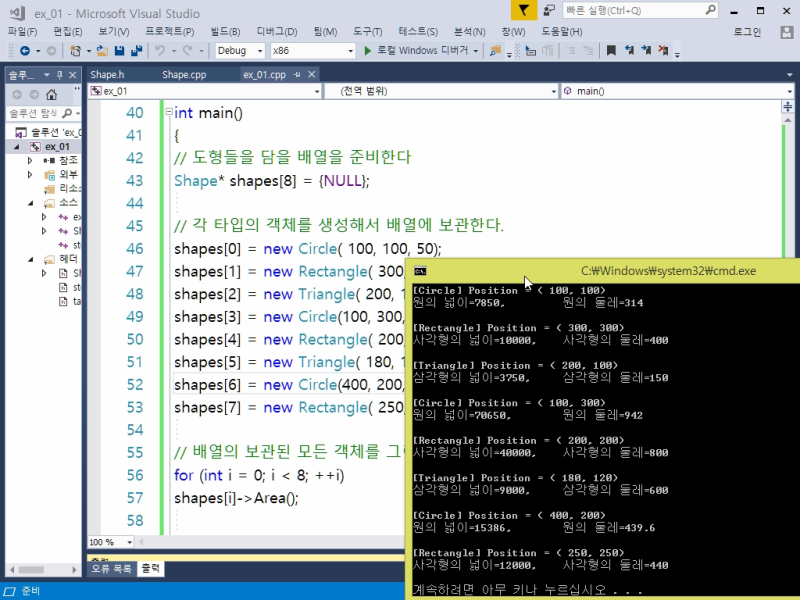This screenshot has width=800, height=600.
Task: Open the document tab list dropdown
Action: (790, 75)
